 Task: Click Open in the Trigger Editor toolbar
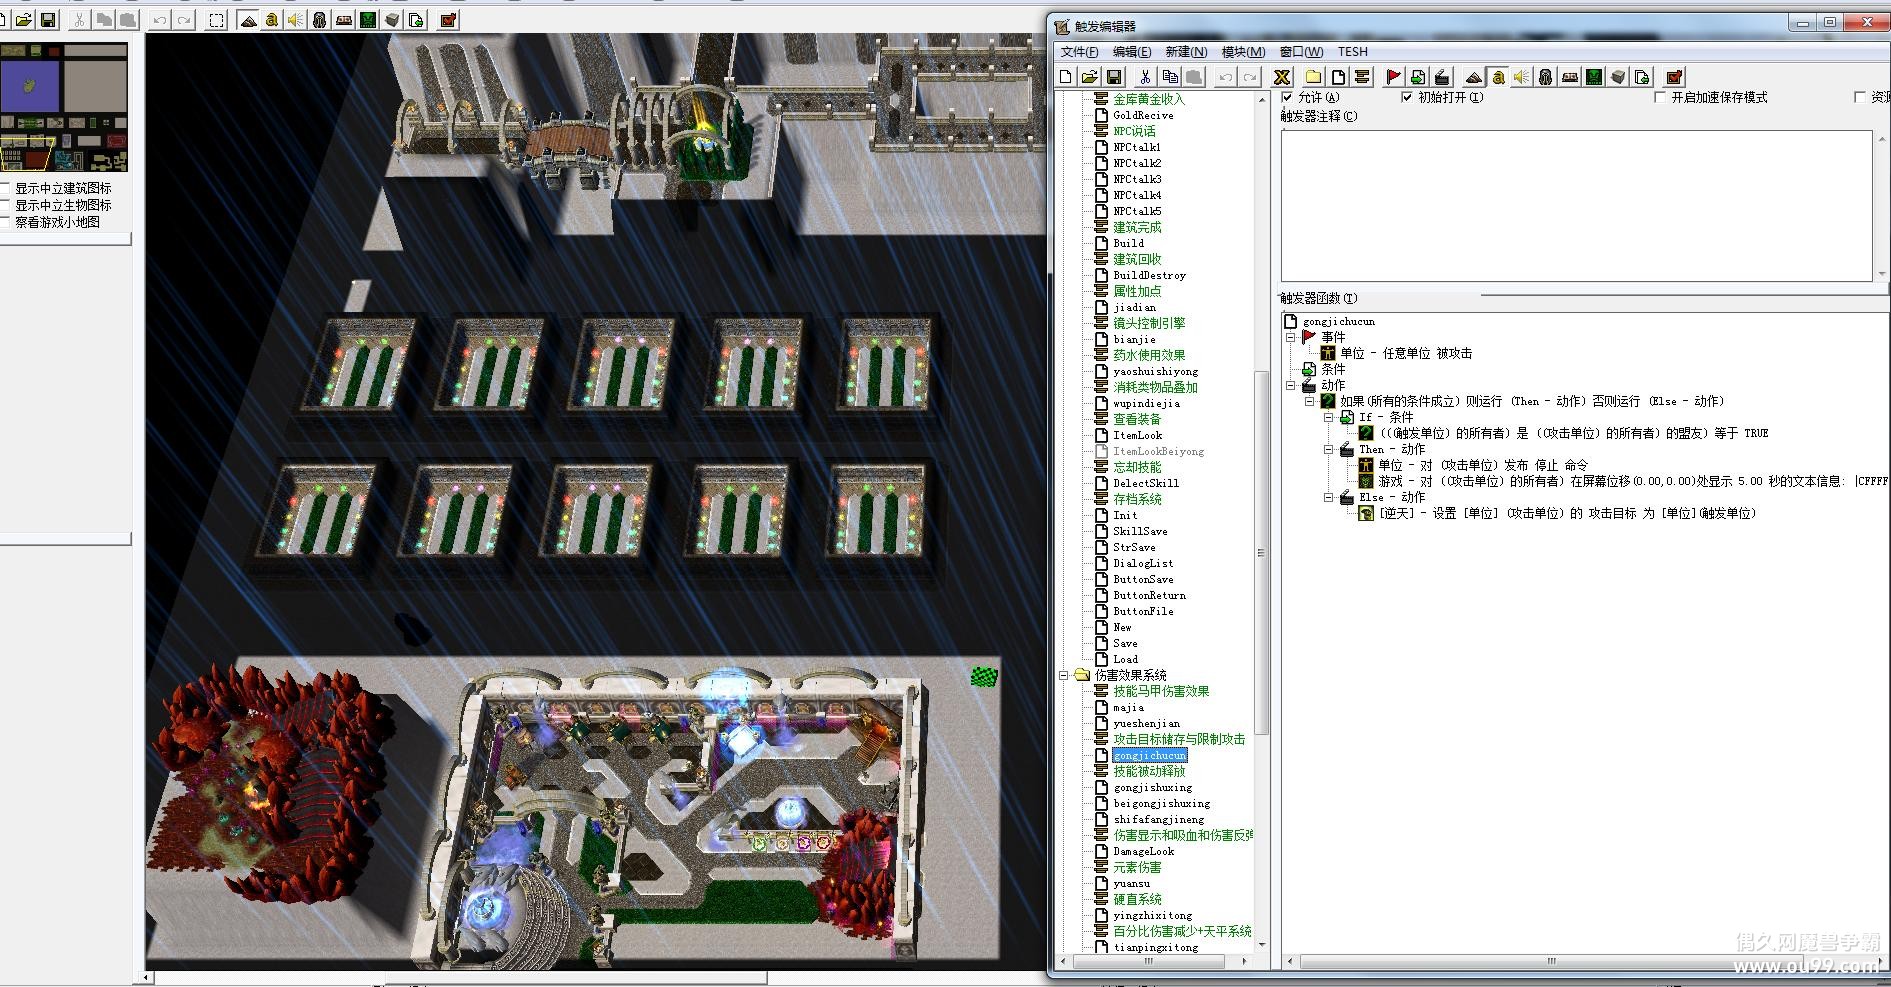(1090, 77)
